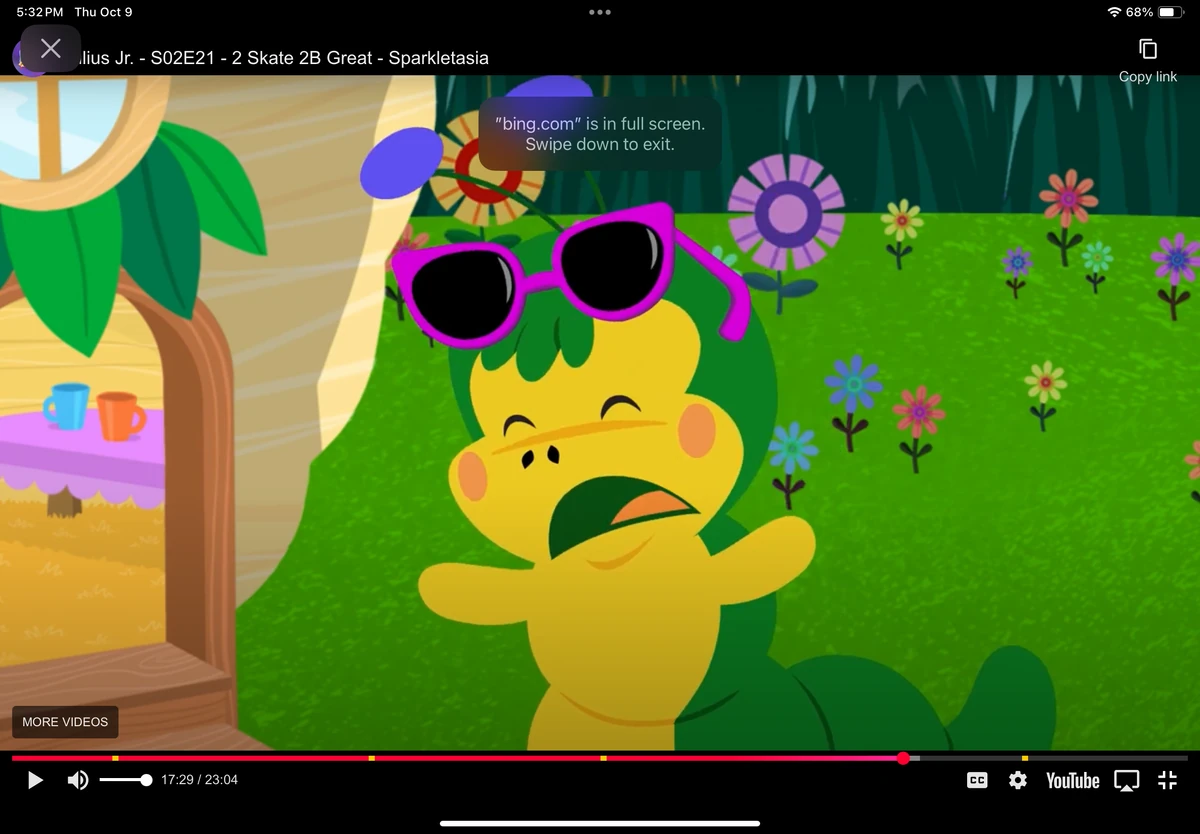Expand MORE VIDEOS suggestions panel
Image resolution: width=1200 pixels, height=834 pixels.
[65, 722]
